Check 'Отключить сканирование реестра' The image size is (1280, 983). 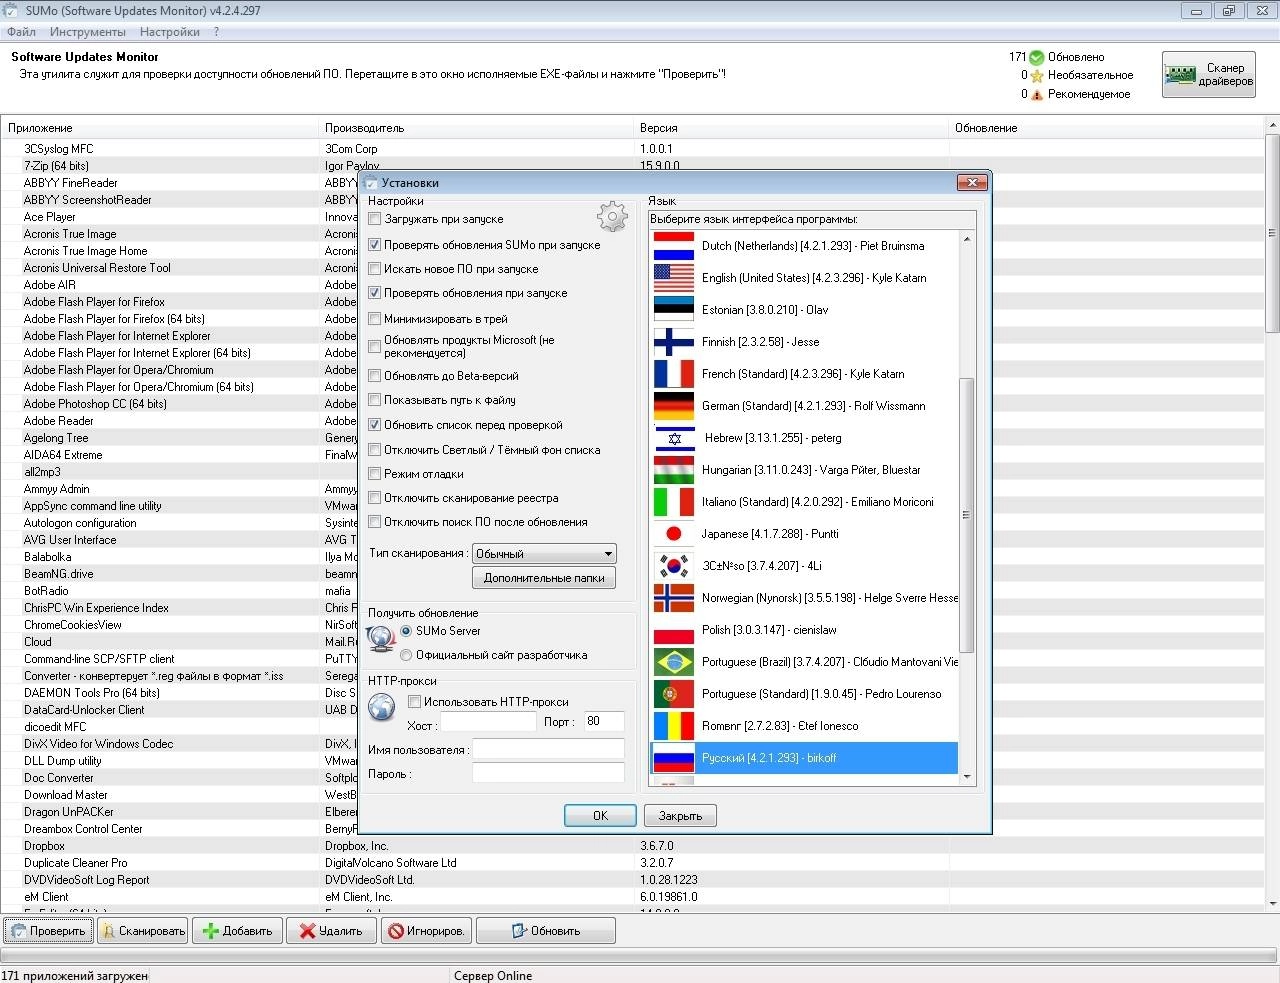pos(375,498)
